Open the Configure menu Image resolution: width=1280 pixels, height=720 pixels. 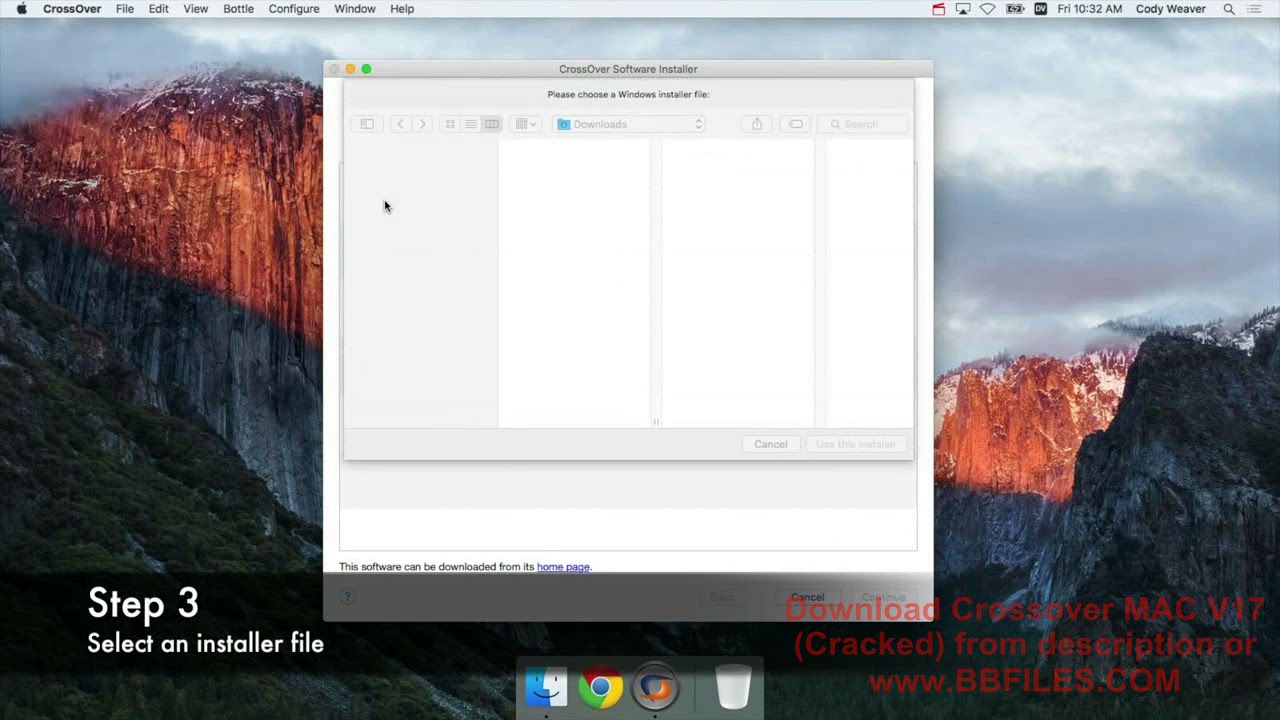tap(294, 9)
